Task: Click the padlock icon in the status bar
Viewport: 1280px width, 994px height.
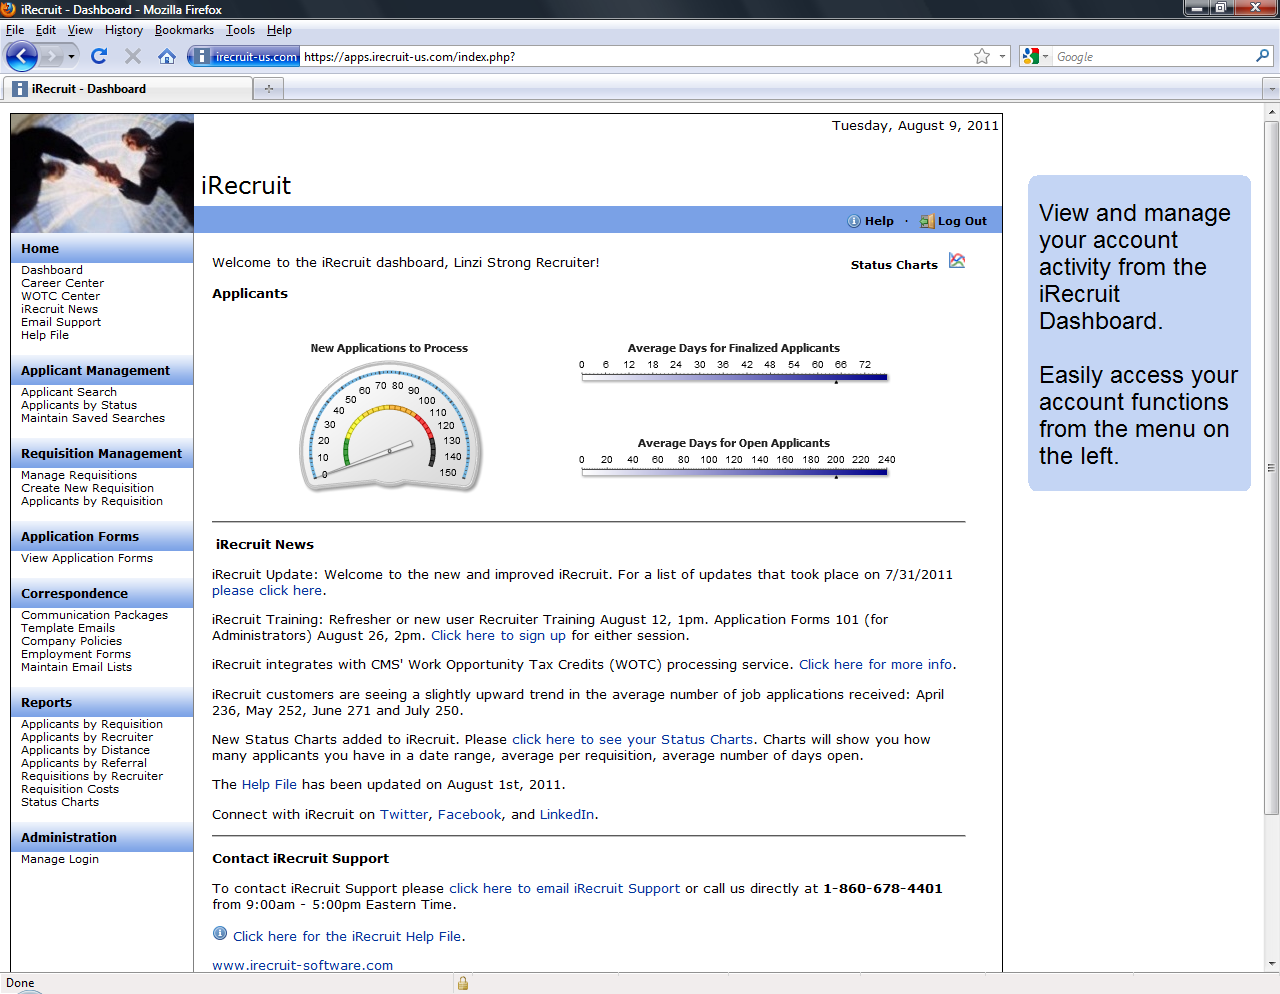Action: point(462,983)
